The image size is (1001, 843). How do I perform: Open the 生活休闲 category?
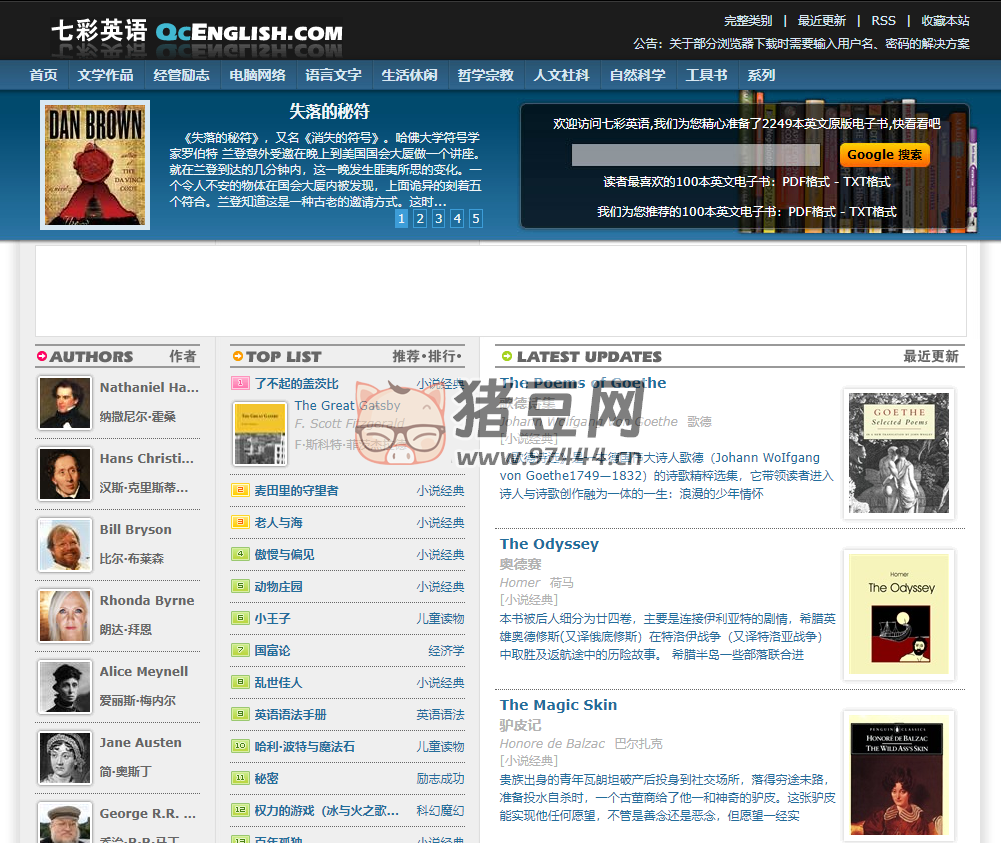click(x=409, y=75)
